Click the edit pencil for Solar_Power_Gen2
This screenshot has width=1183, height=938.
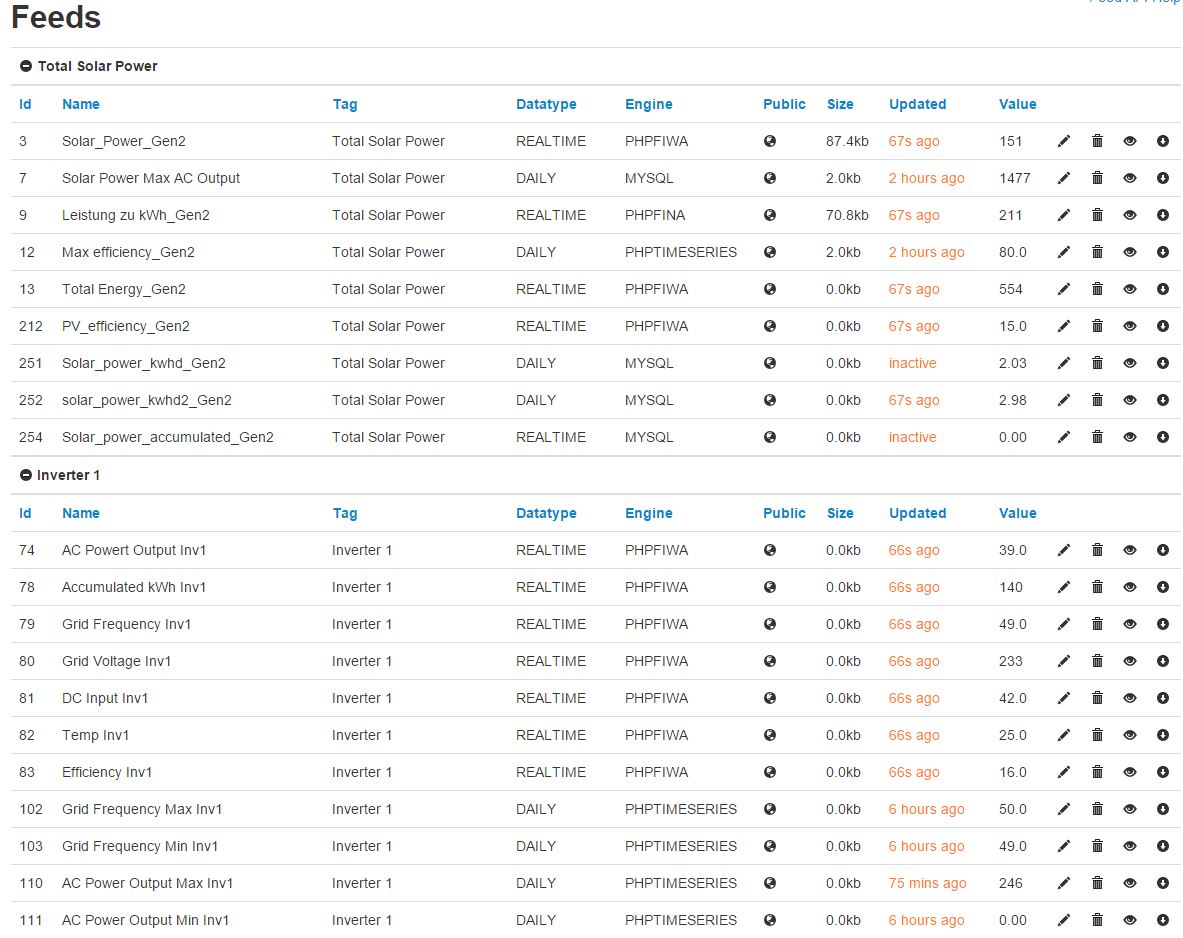1063,141
